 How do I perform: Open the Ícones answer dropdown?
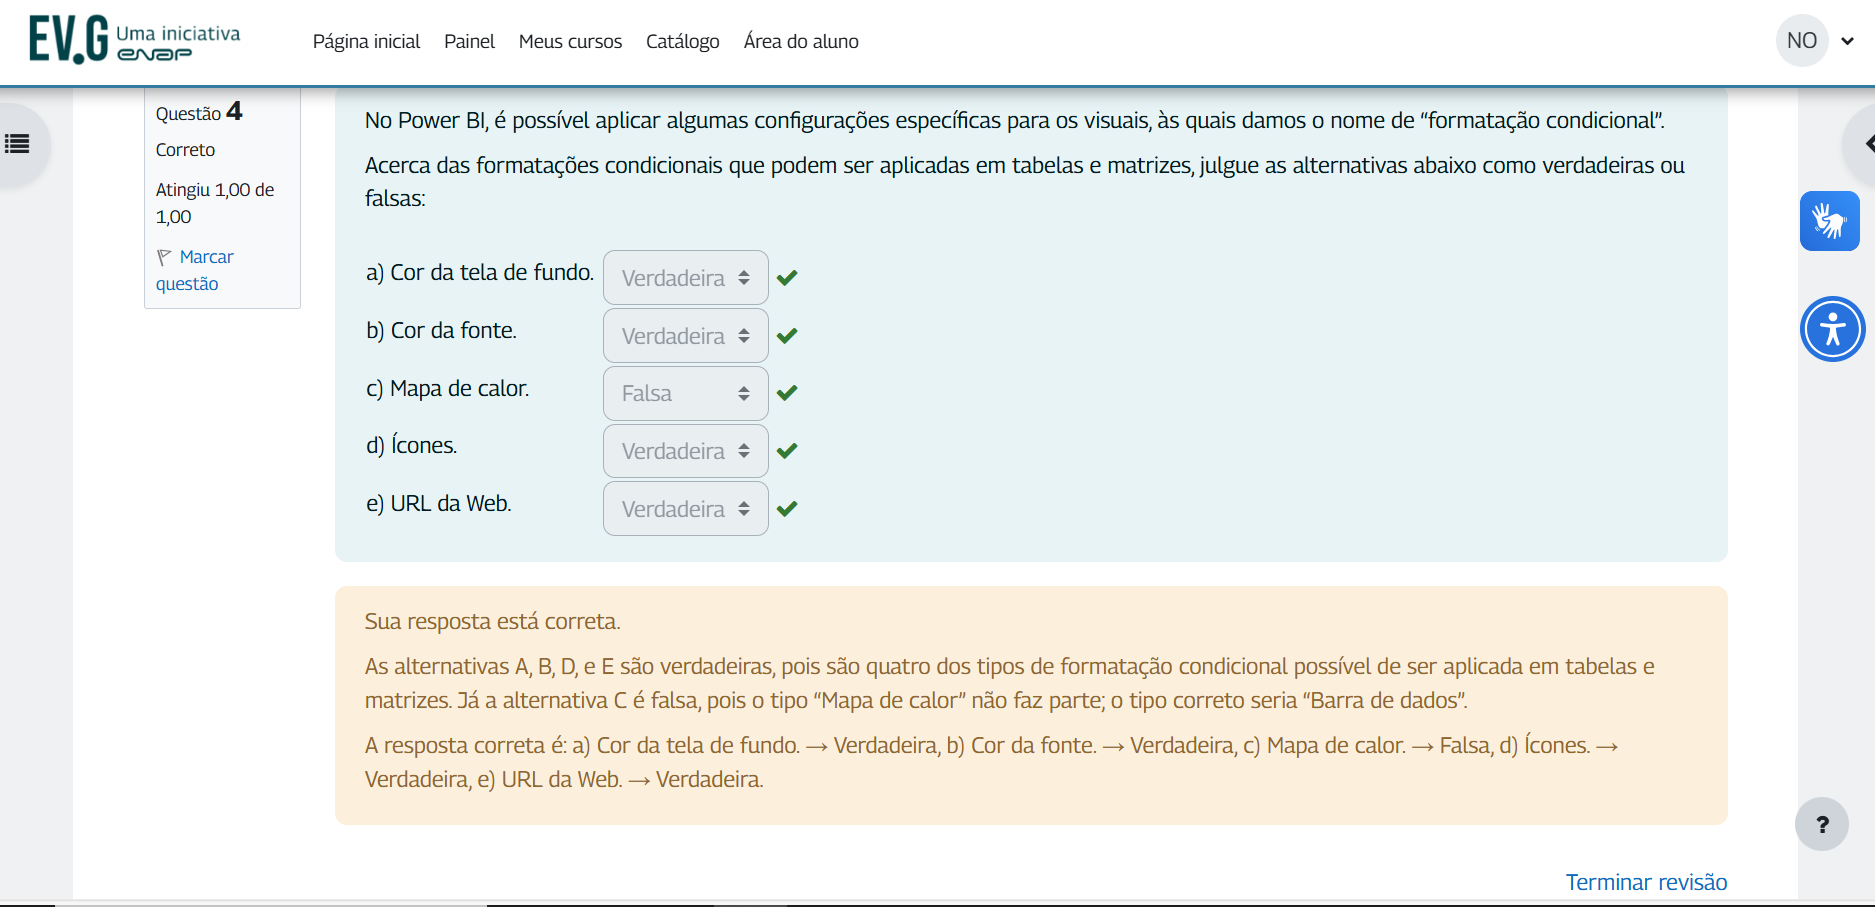685,451
